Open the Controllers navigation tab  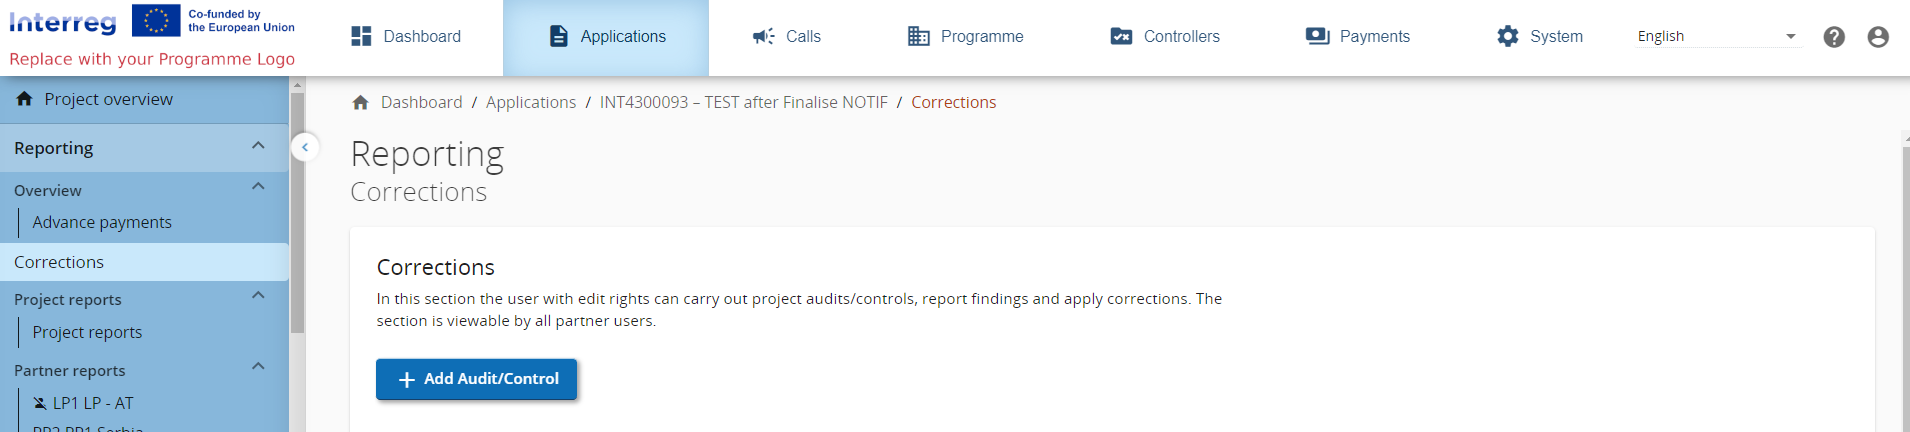pyautogui.click(x=1165, y=37)
